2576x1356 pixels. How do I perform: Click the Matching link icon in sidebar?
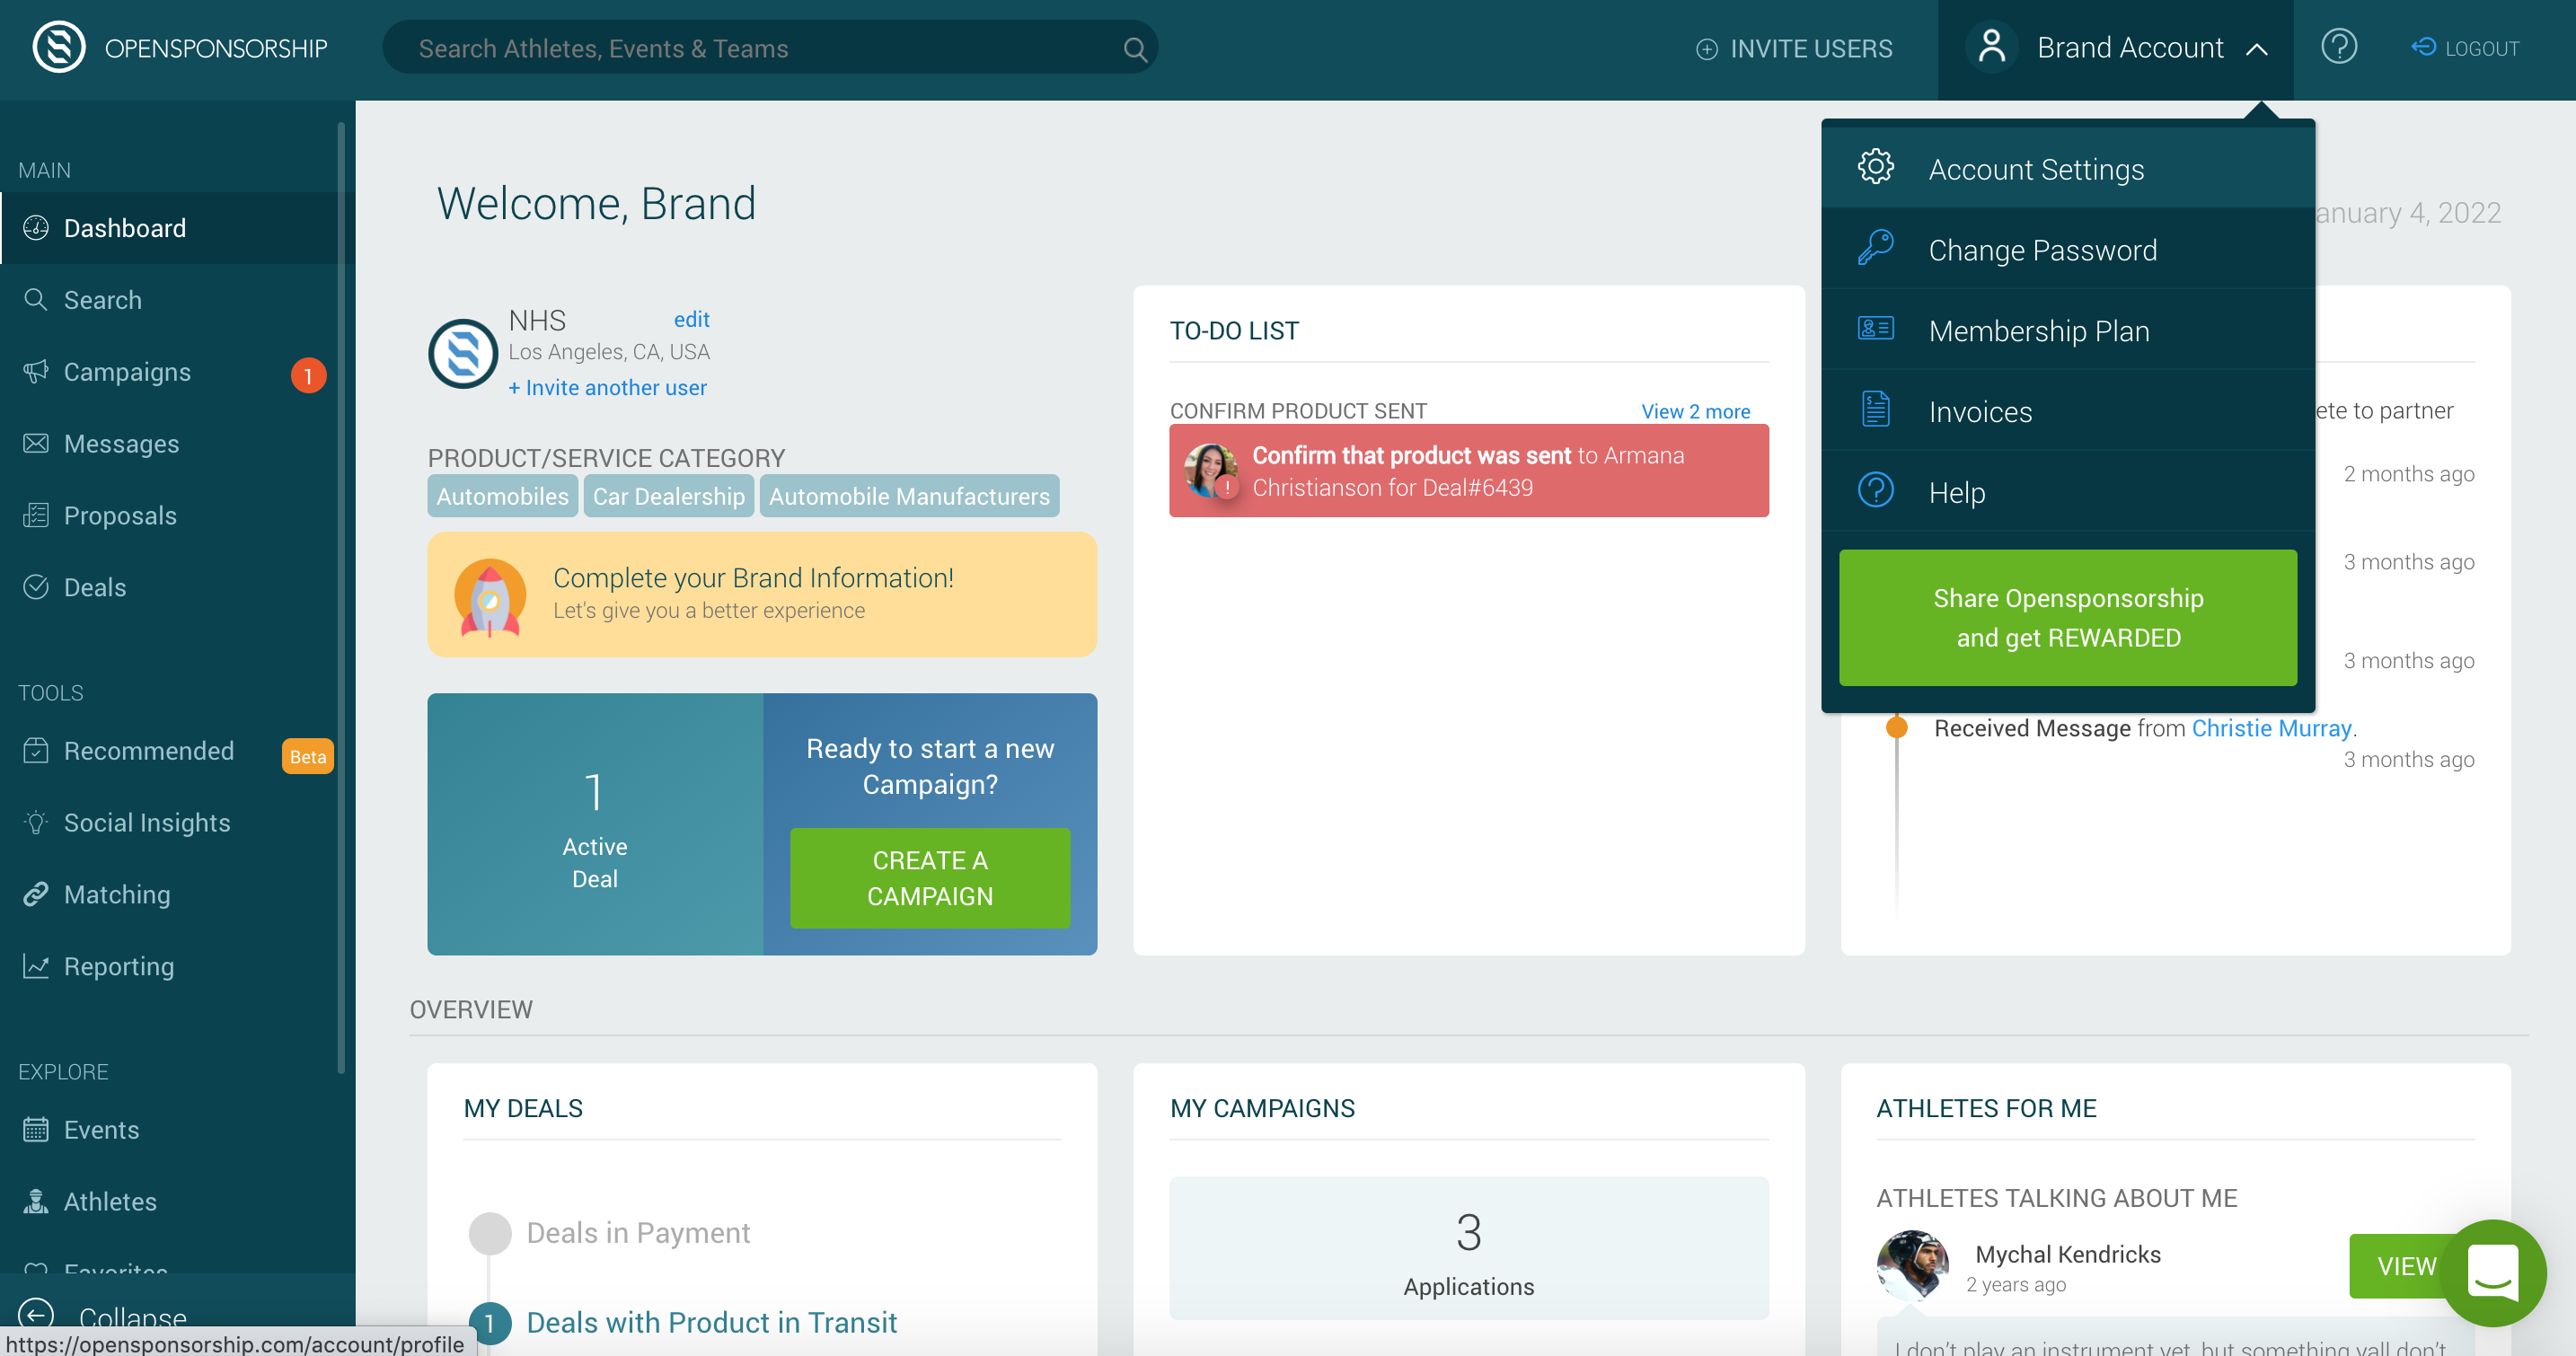pyautogui.click(x=36, y=894)
